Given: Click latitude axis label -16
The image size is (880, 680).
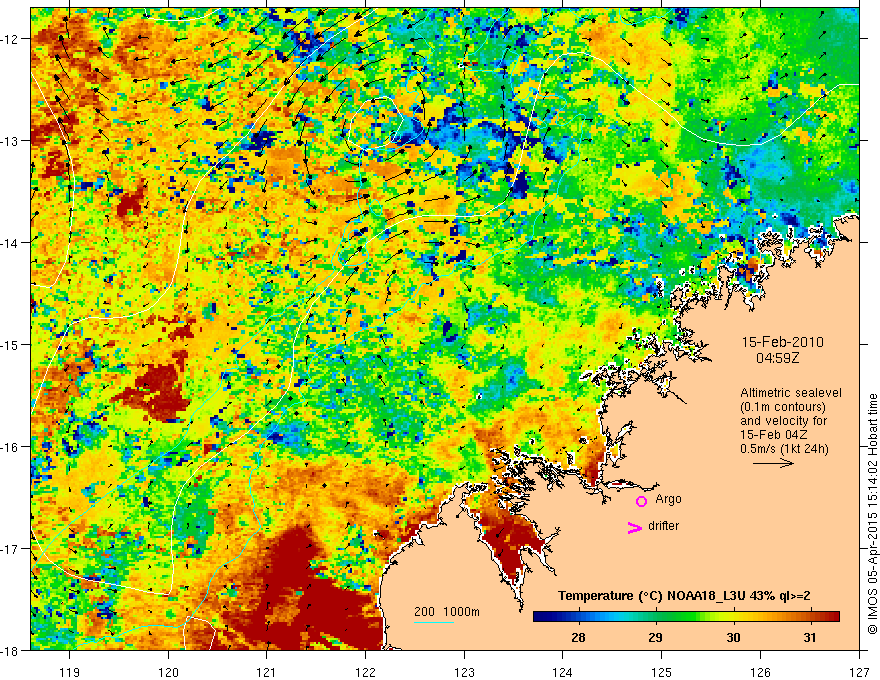Looking at the screenshot, I should [x=11, y=447].
